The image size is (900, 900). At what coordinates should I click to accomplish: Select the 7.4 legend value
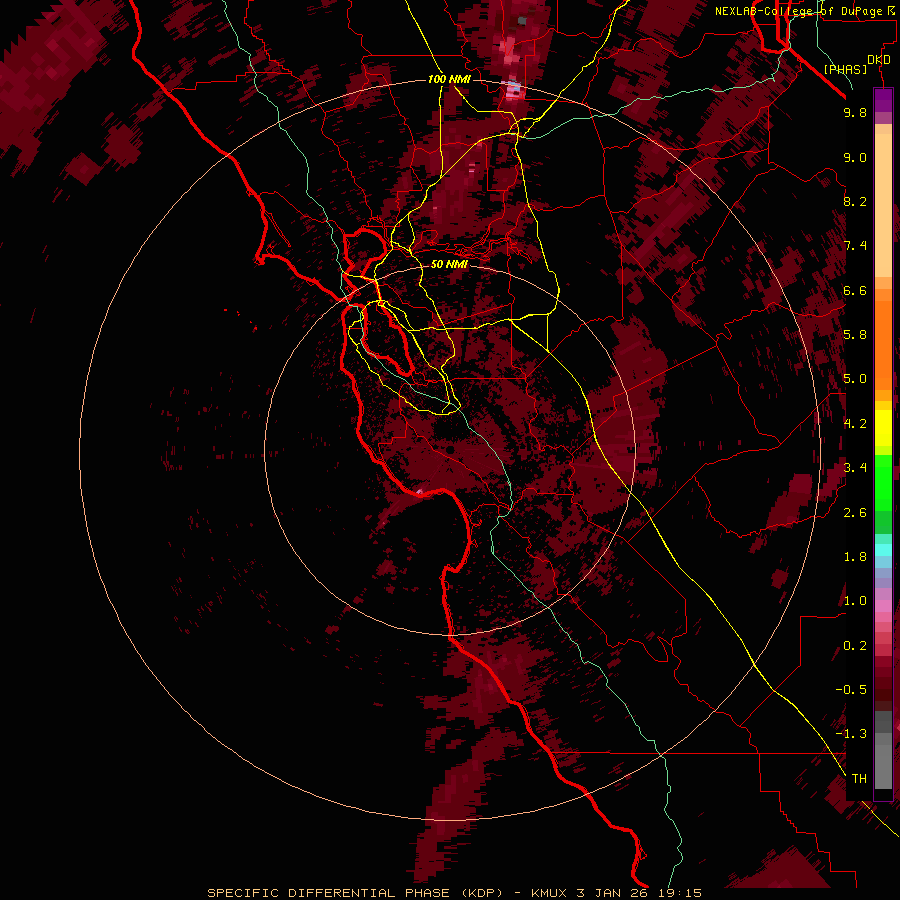855,246
